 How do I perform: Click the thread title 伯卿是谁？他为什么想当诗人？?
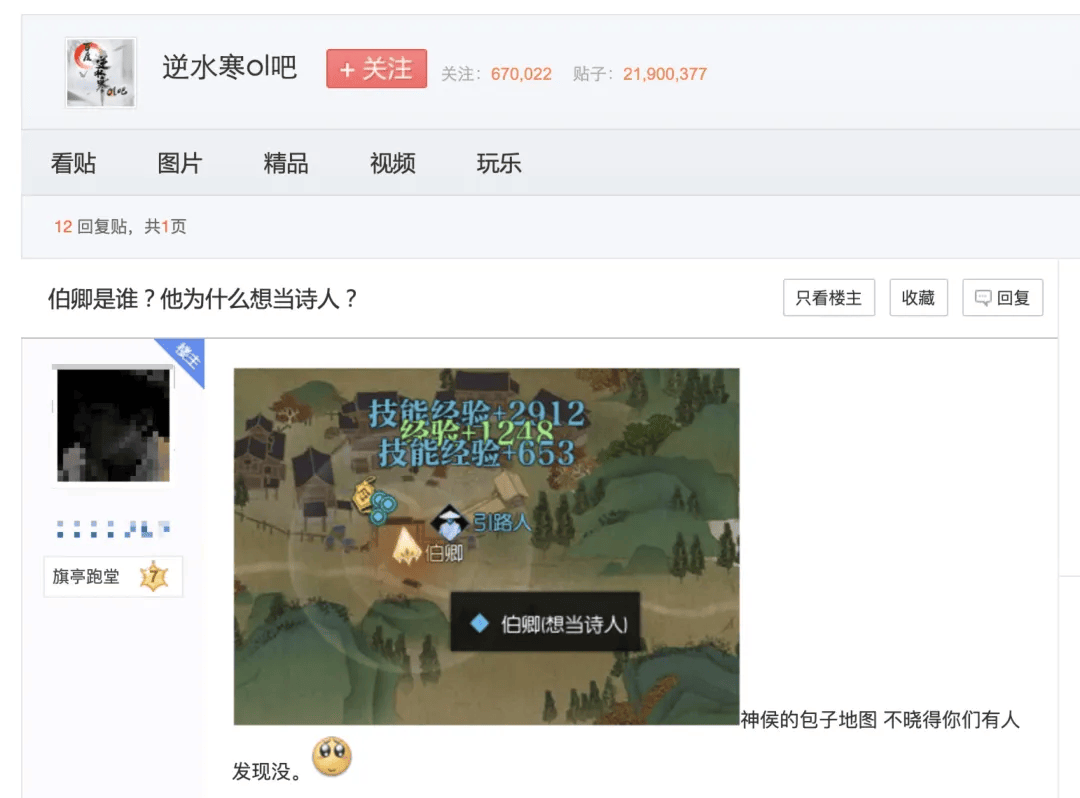202,299
